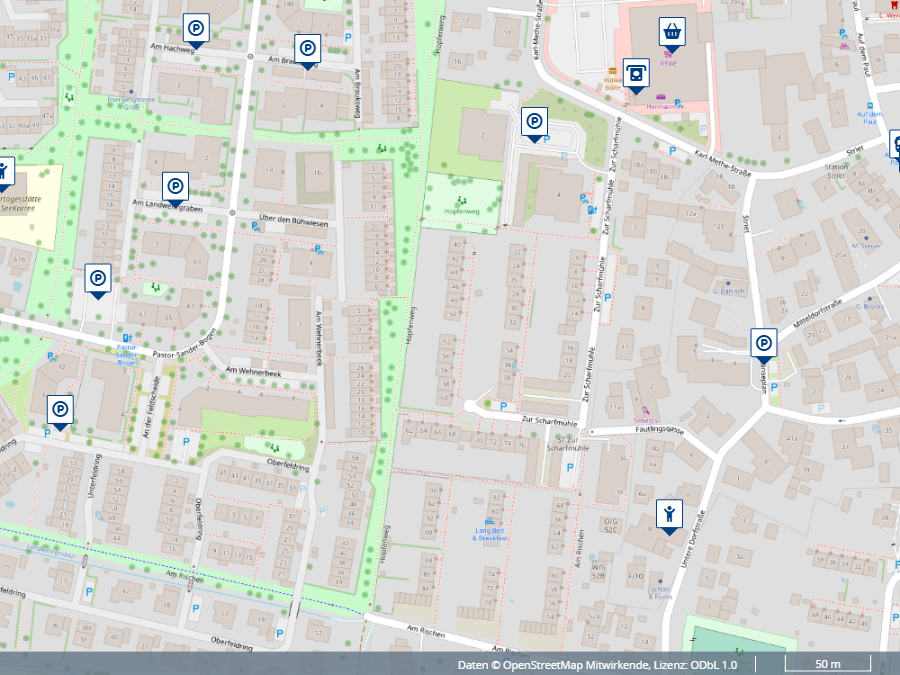Select the ATM marker beside REWE
The image size is (900, 675).
pyautogui.click(x=636, y=74)
